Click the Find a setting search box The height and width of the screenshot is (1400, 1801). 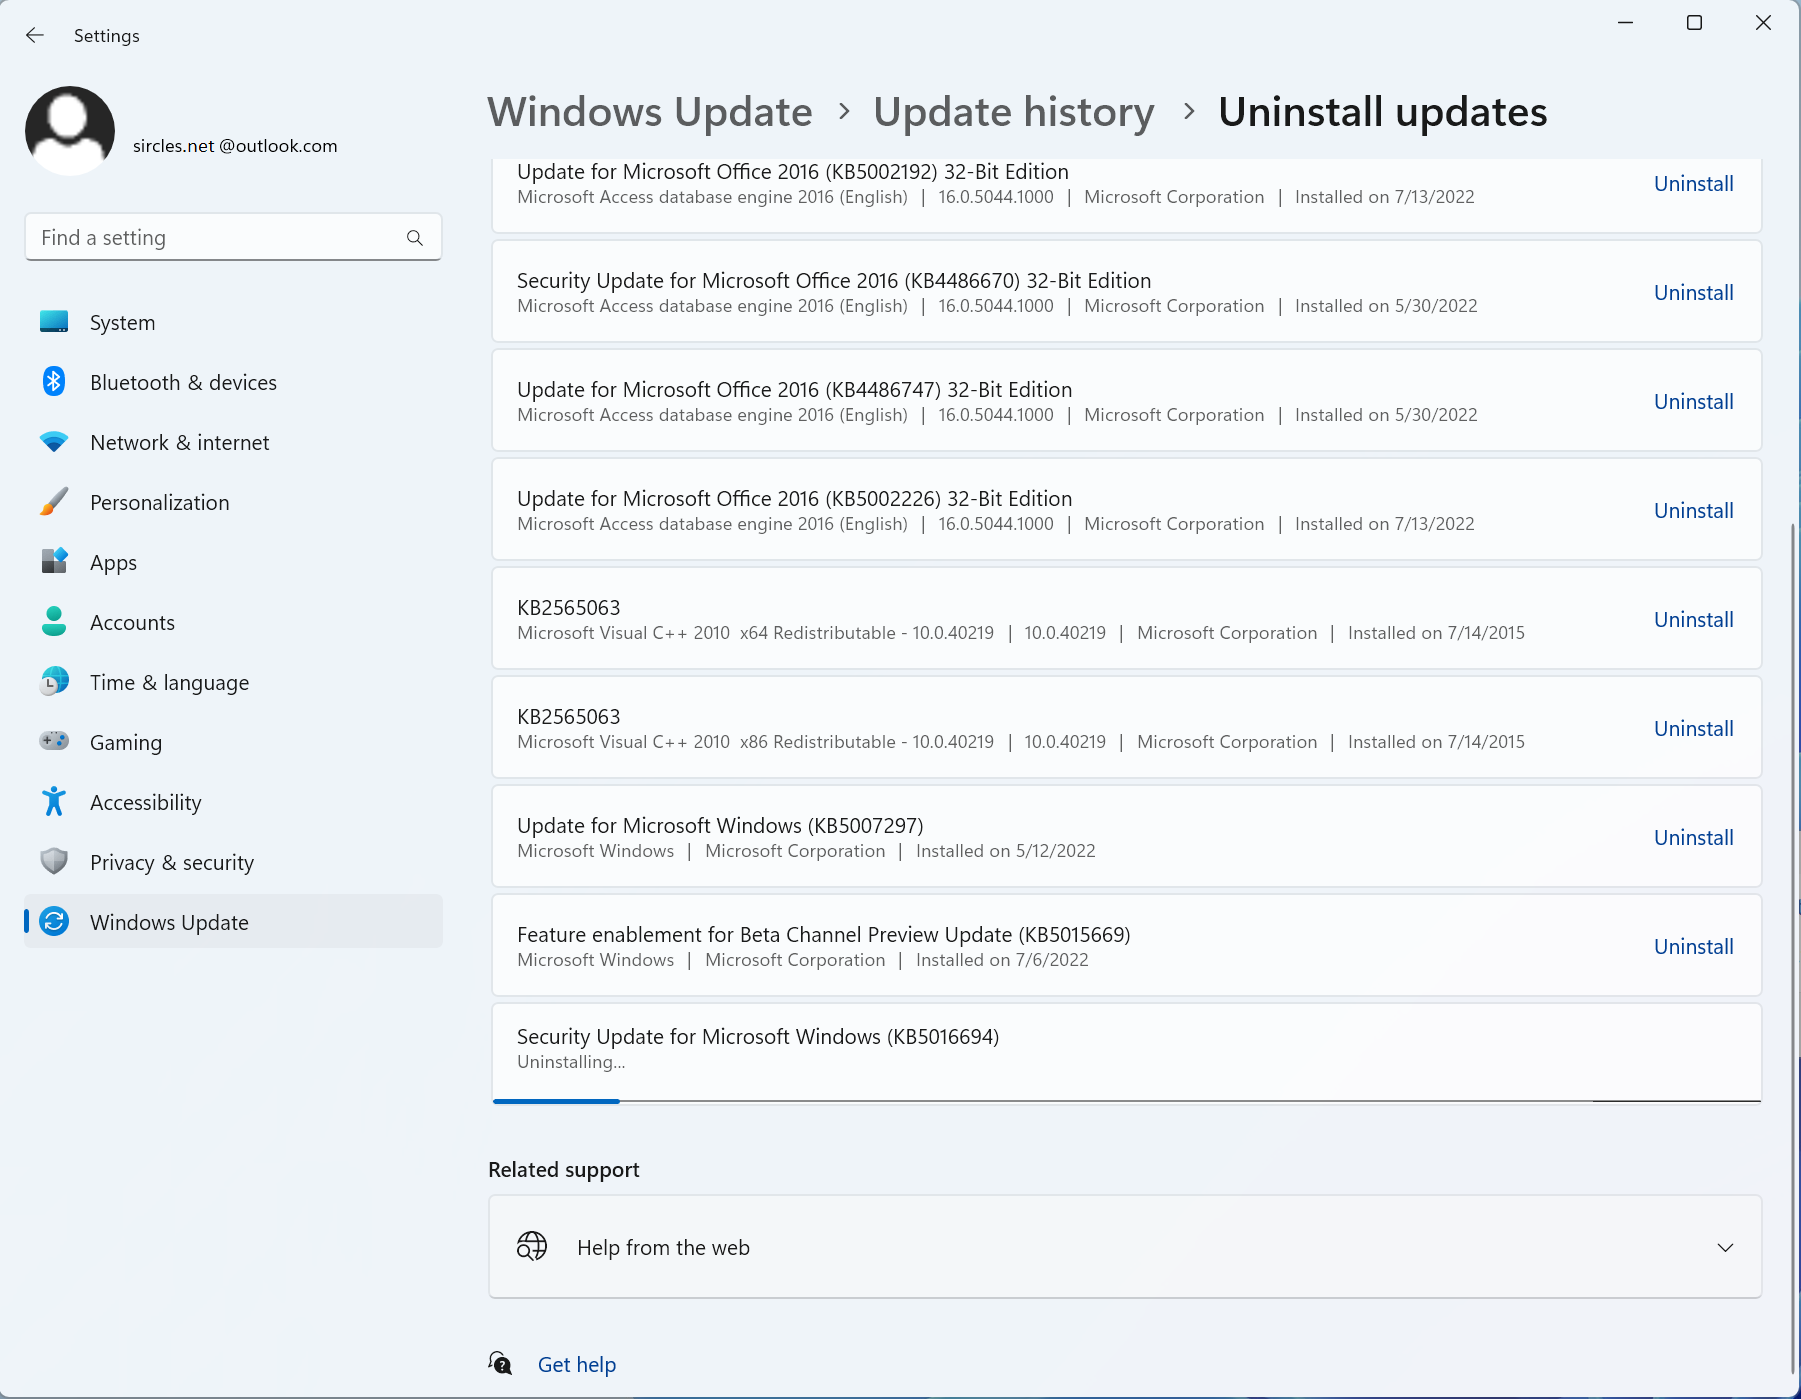click(x=233, y=238)
